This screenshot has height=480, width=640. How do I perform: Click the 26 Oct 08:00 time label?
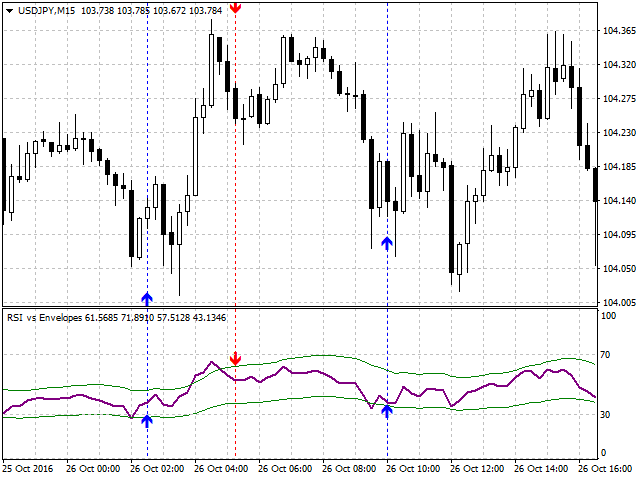349,469
